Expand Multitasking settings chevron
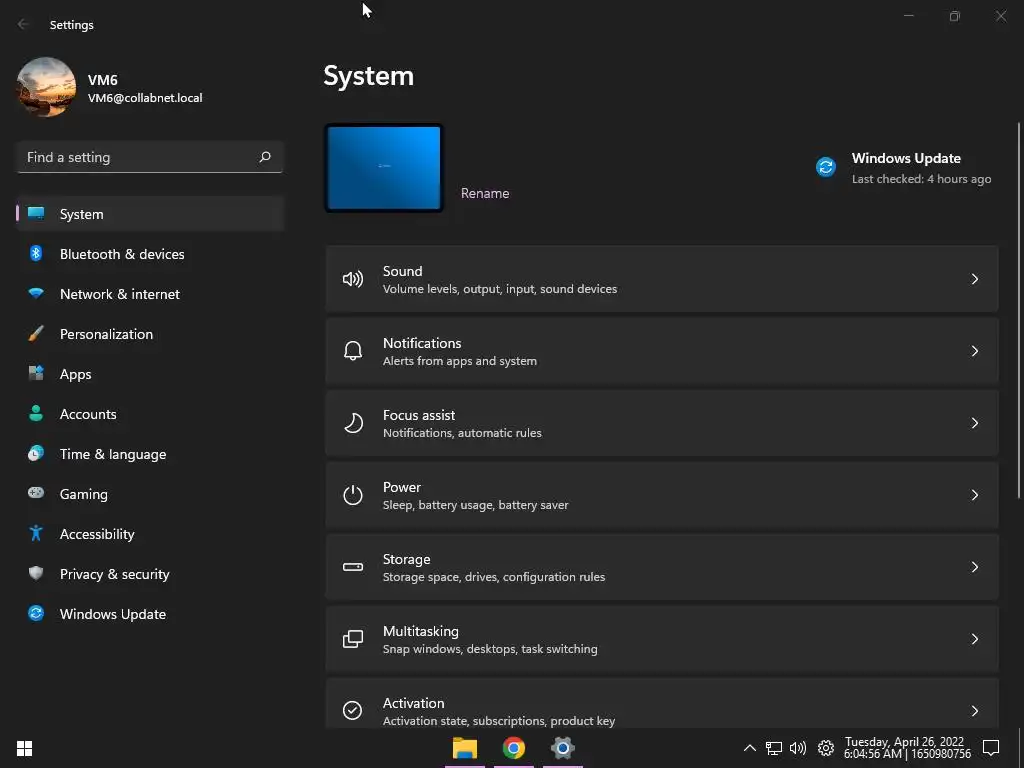The height and width of the screenshot is (768, 1024). 974,639
